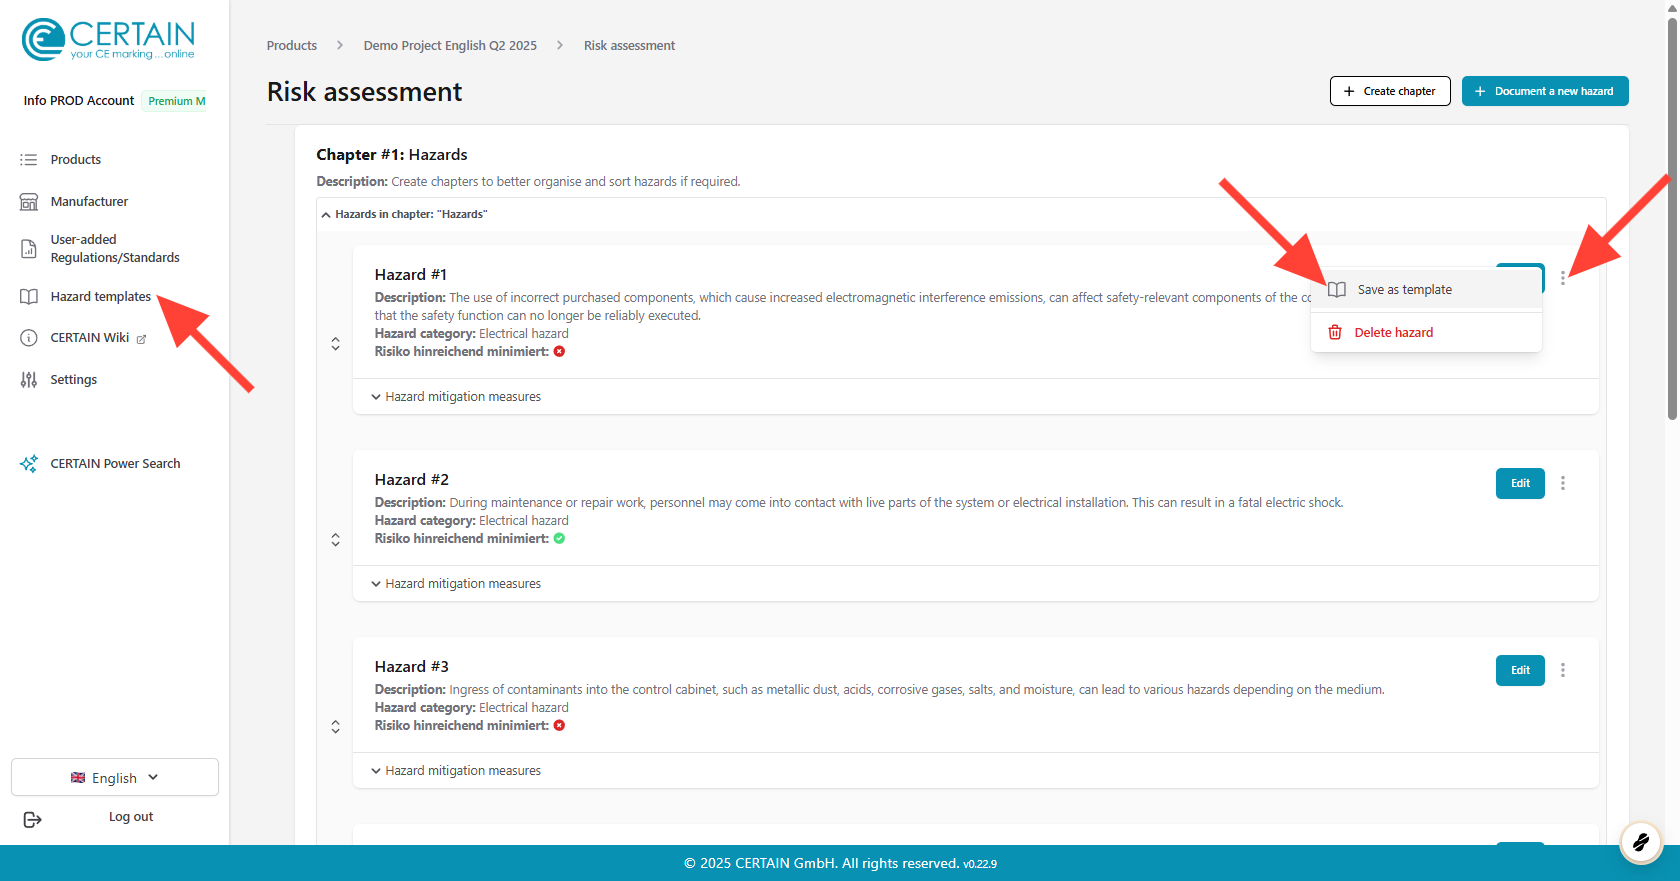Image resolution: width=1680 pixels, height=881 pixels.
Task: Open CERTAIN Power Search
Action: point(116,464)
